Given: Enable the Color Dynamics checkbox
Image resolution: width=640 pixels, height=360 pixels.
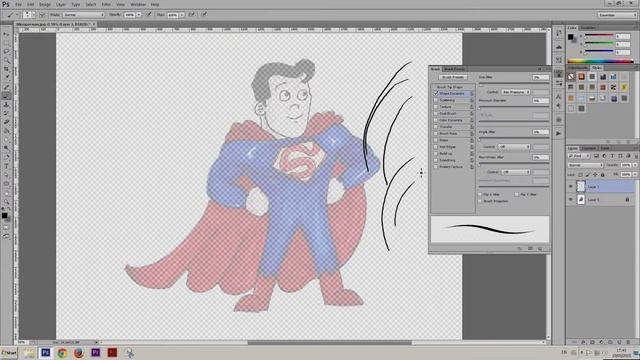Looking at the screenshot, I should click(436, 120).
